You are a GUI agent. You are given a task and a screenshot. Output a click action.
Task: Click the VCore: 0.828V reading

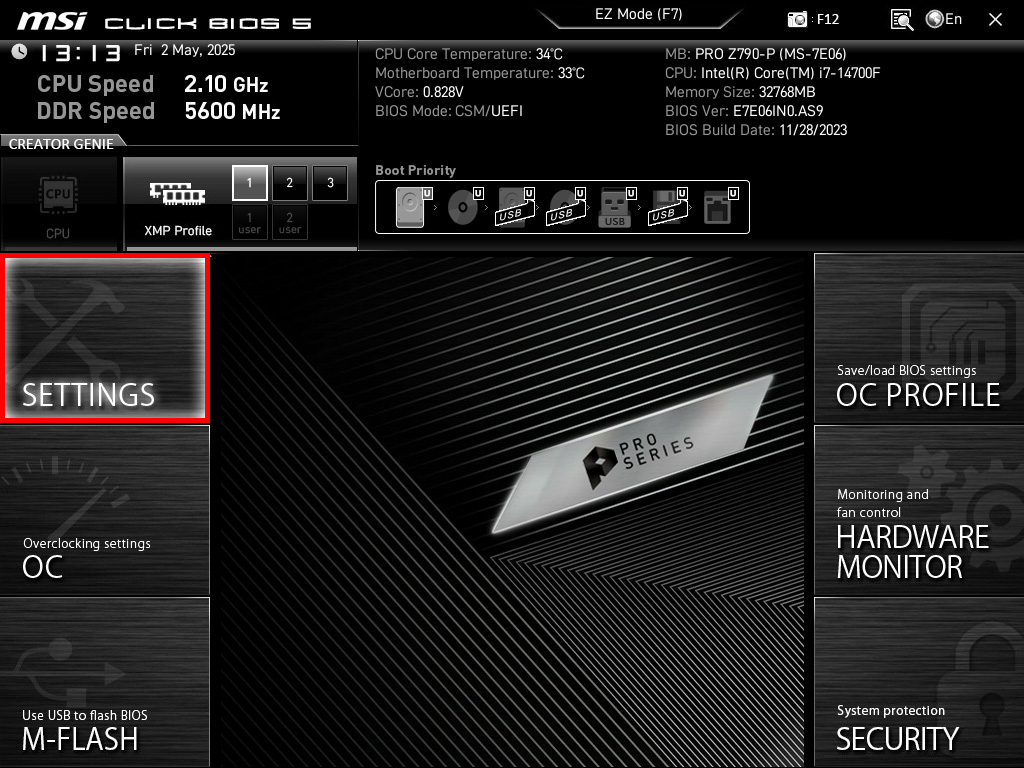pos(419,92)
